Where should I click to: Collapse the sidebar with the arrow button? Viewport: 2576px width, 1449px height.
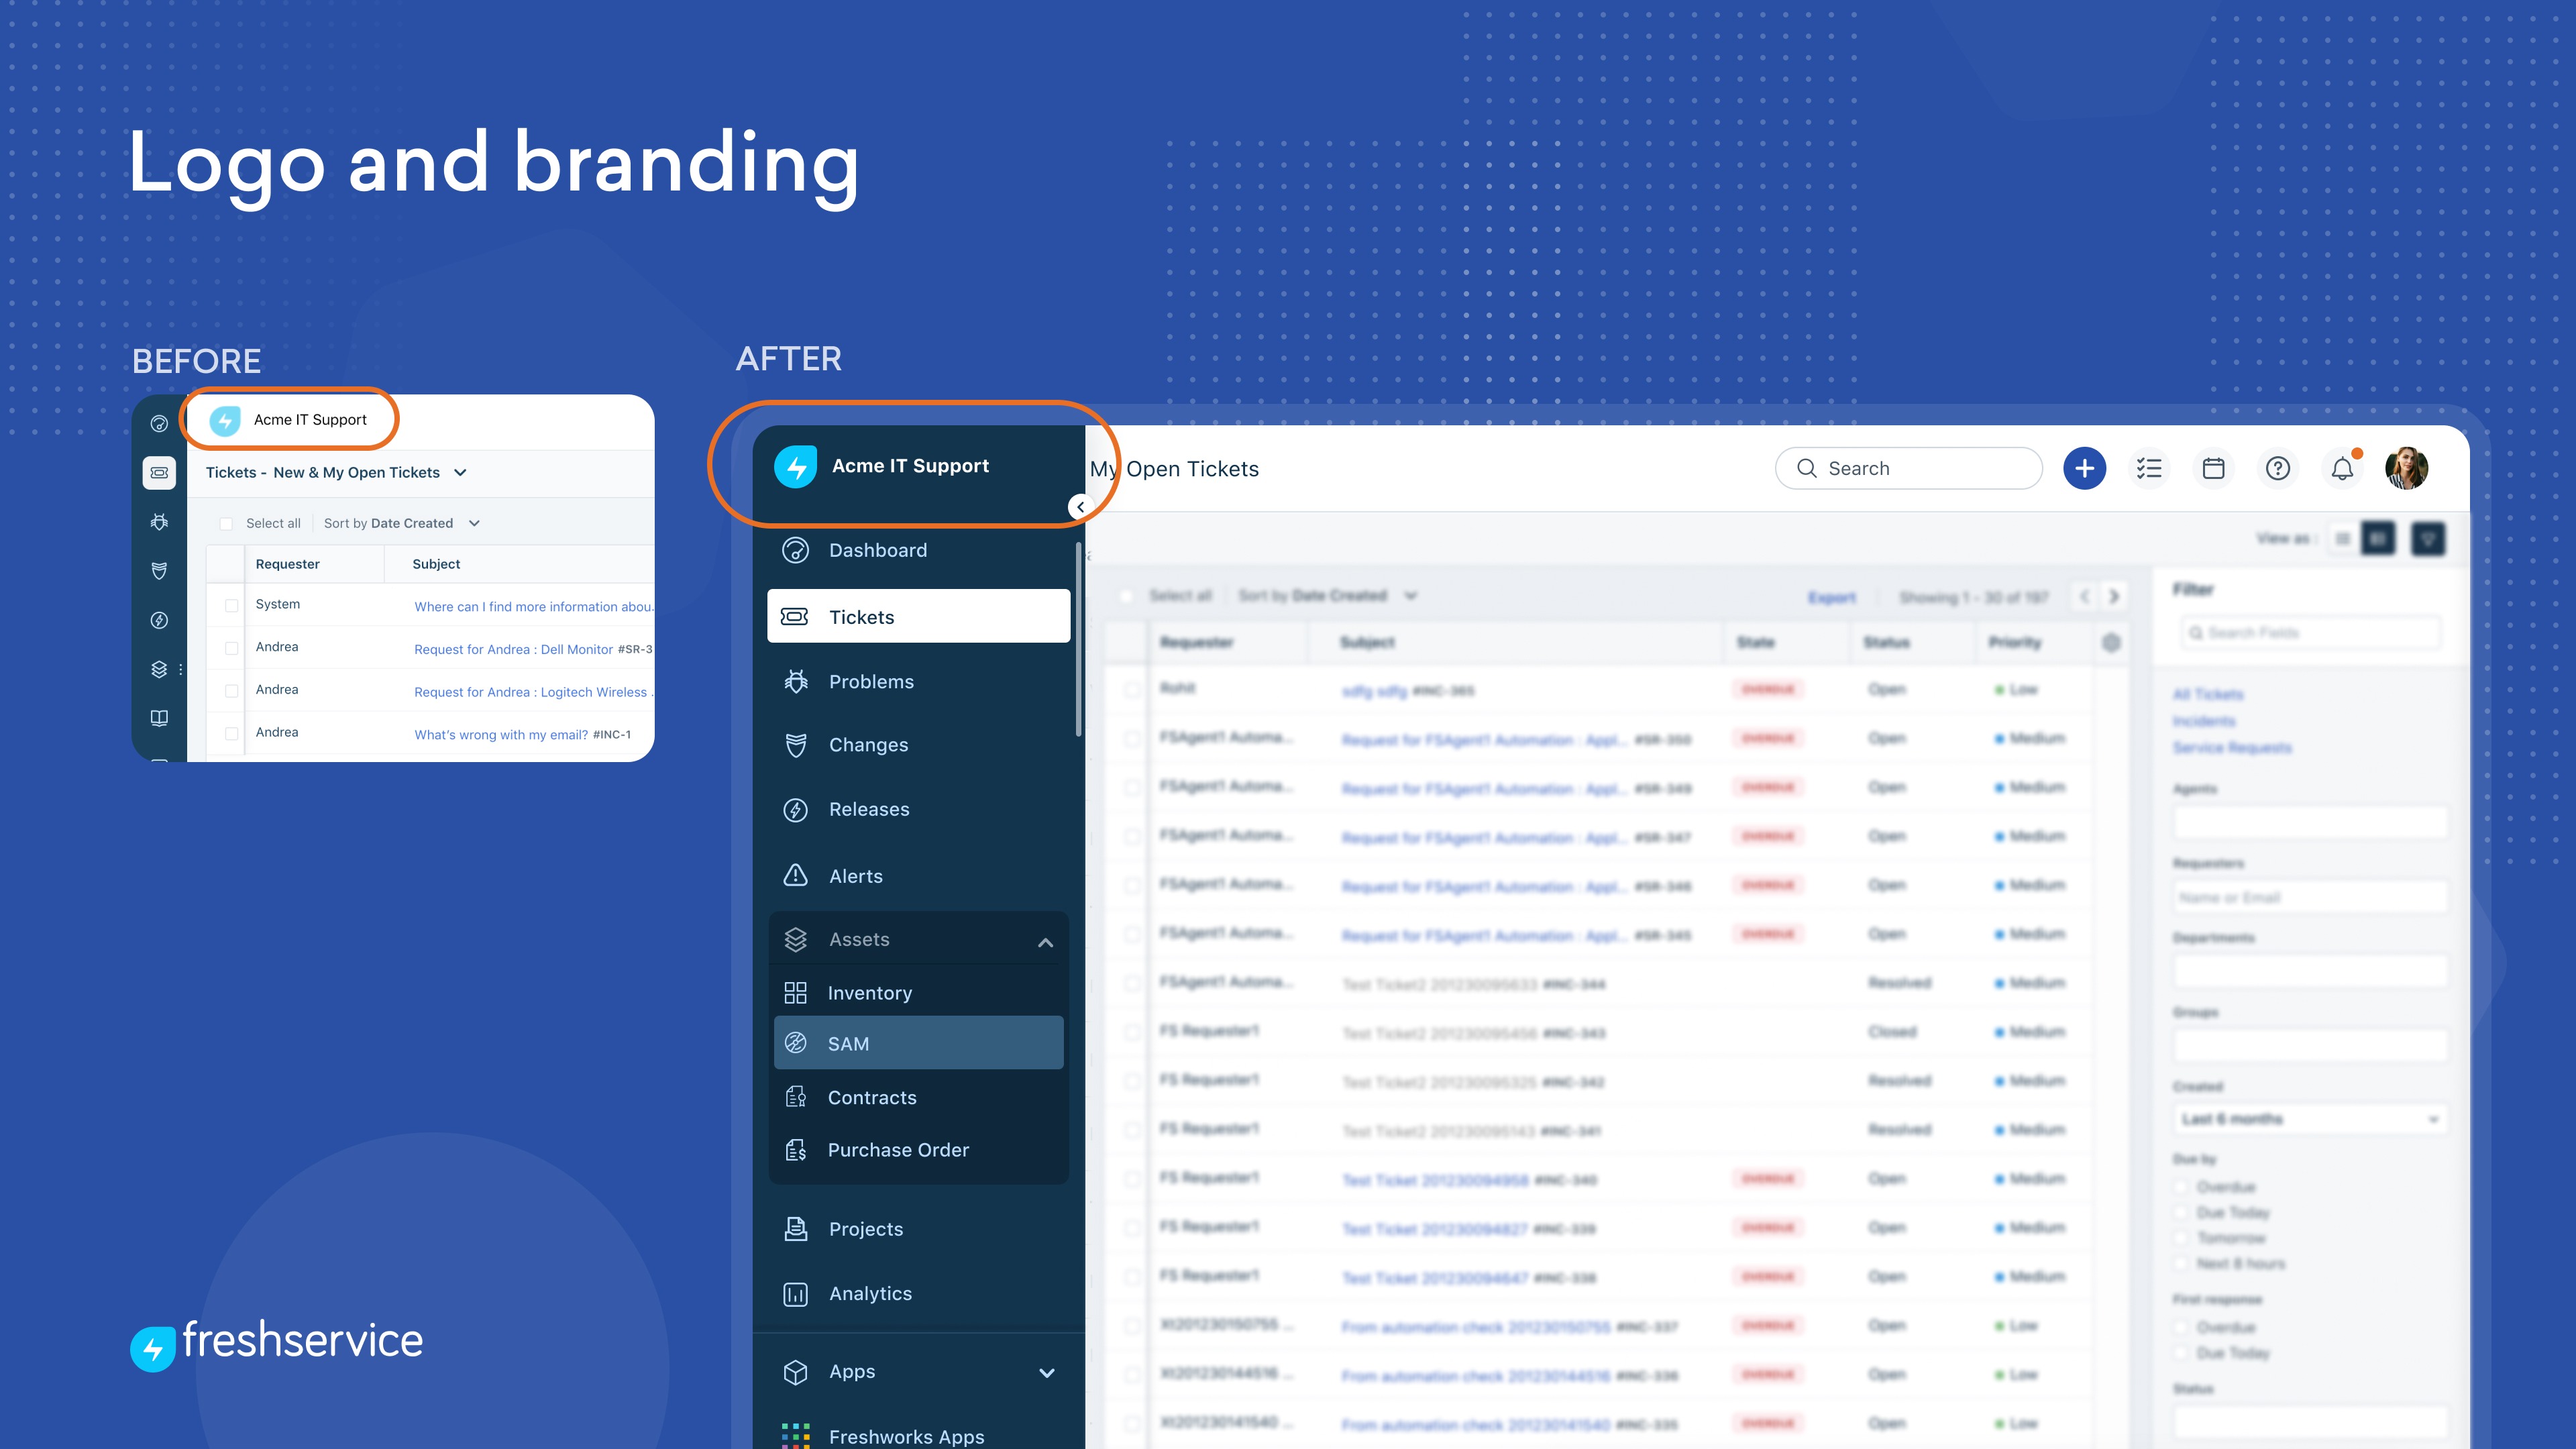[x=1080, y=507]
